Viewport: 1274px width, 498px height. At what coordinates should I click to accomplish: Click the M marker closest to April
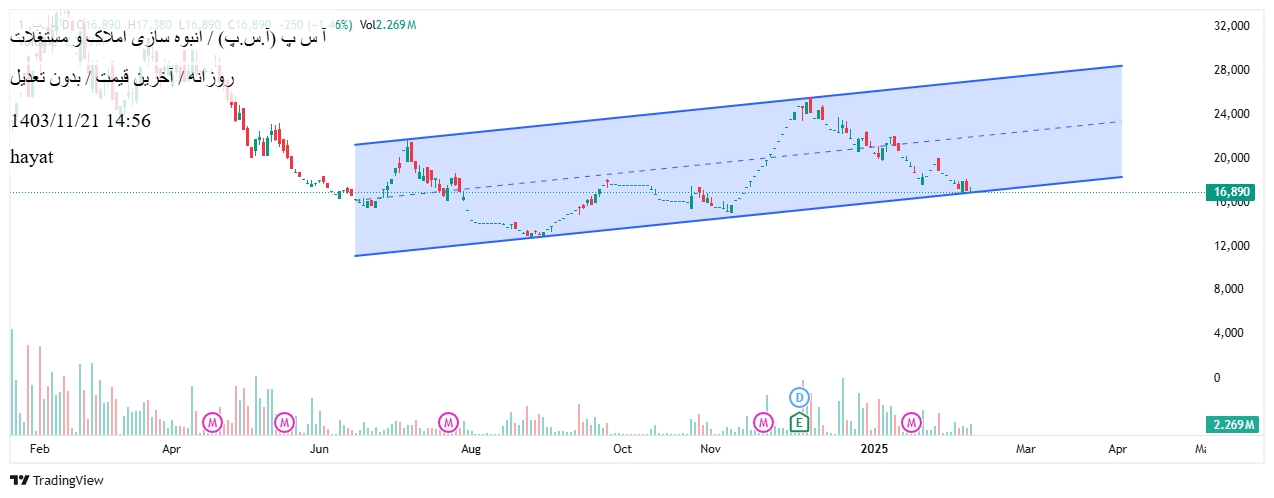tap(213, 423)
